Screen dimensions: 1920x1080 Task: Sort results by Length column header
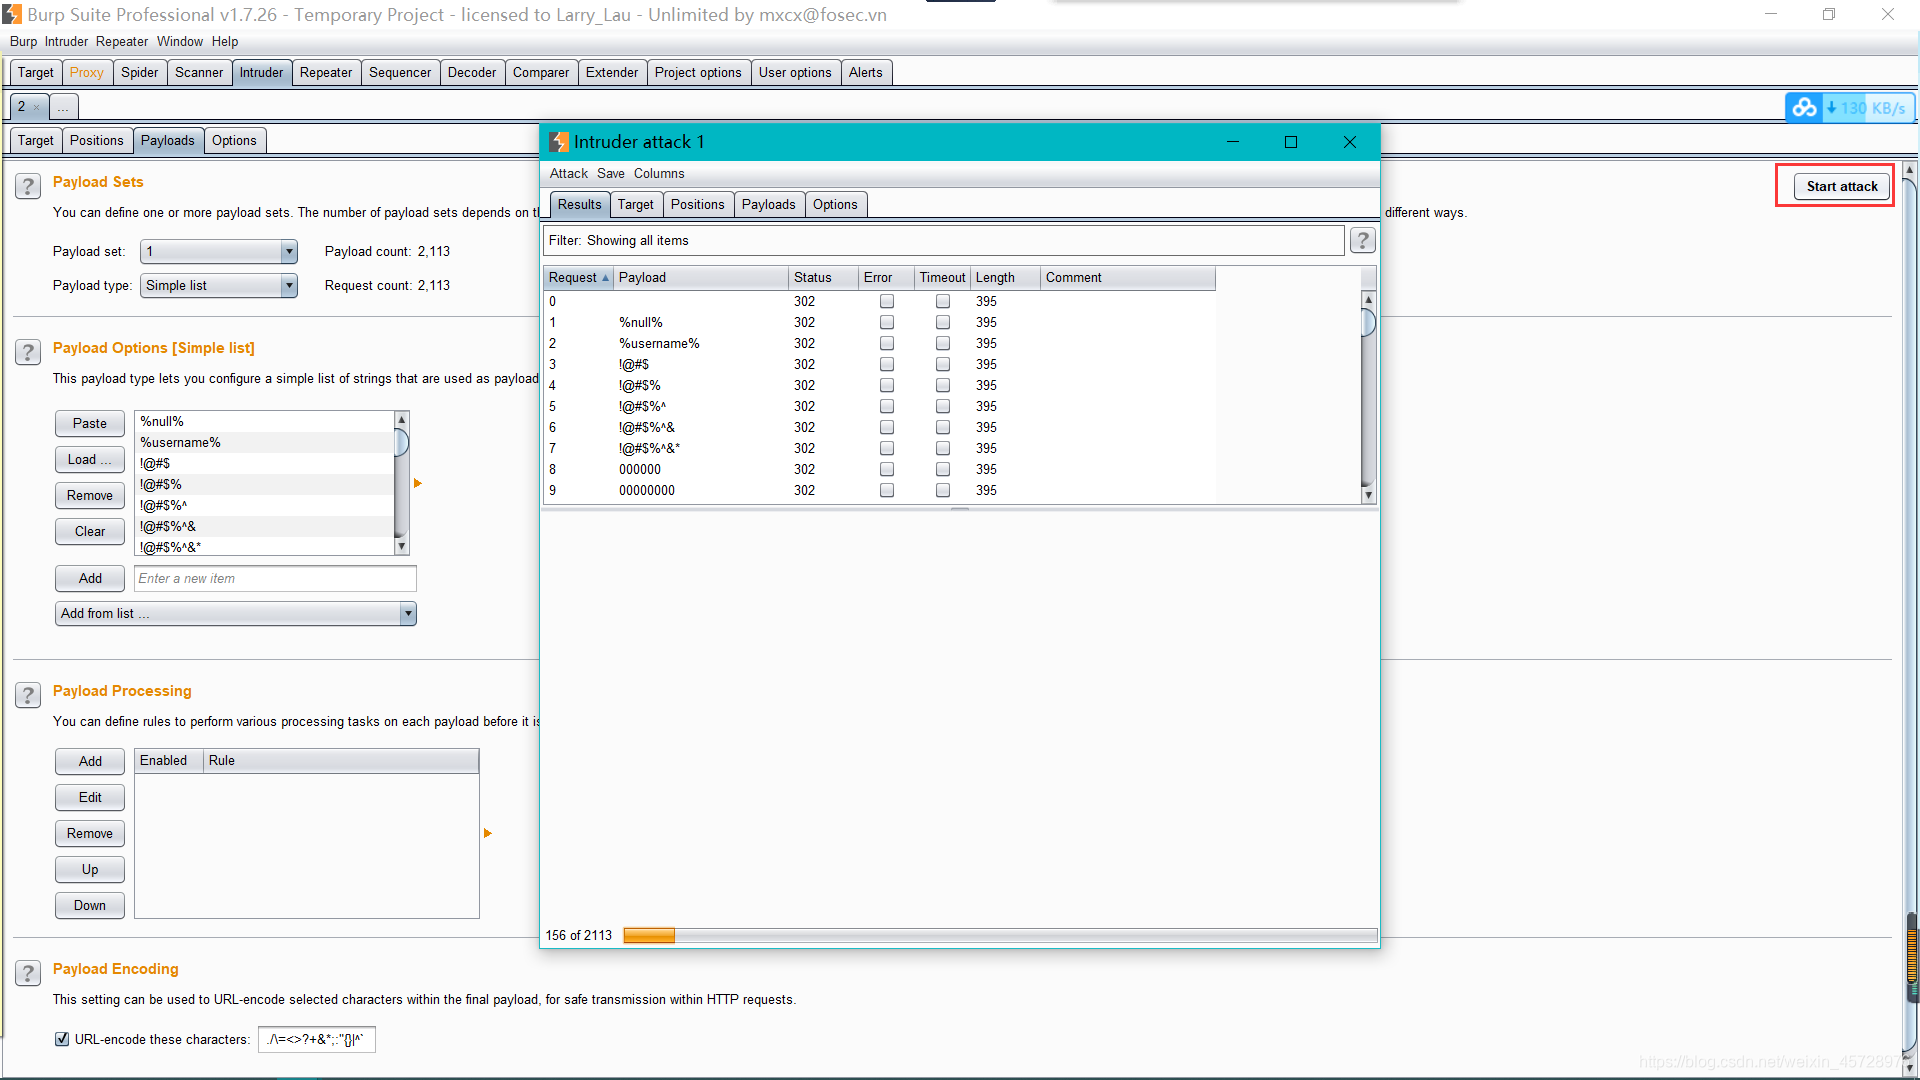pos(1005,277)
